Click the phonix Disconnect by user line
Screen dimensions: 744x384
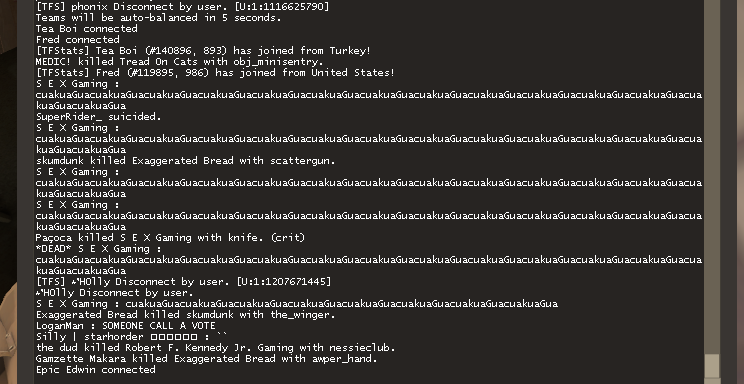tap(182, 7)
